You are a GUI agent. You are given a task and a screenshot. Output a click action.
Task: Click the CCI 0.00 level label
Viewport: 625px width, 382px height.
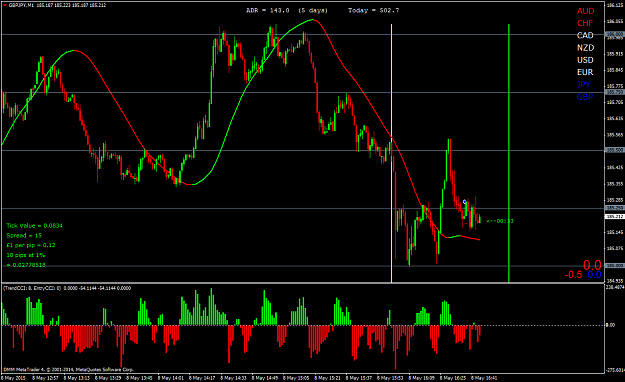(x=610, y=325)
